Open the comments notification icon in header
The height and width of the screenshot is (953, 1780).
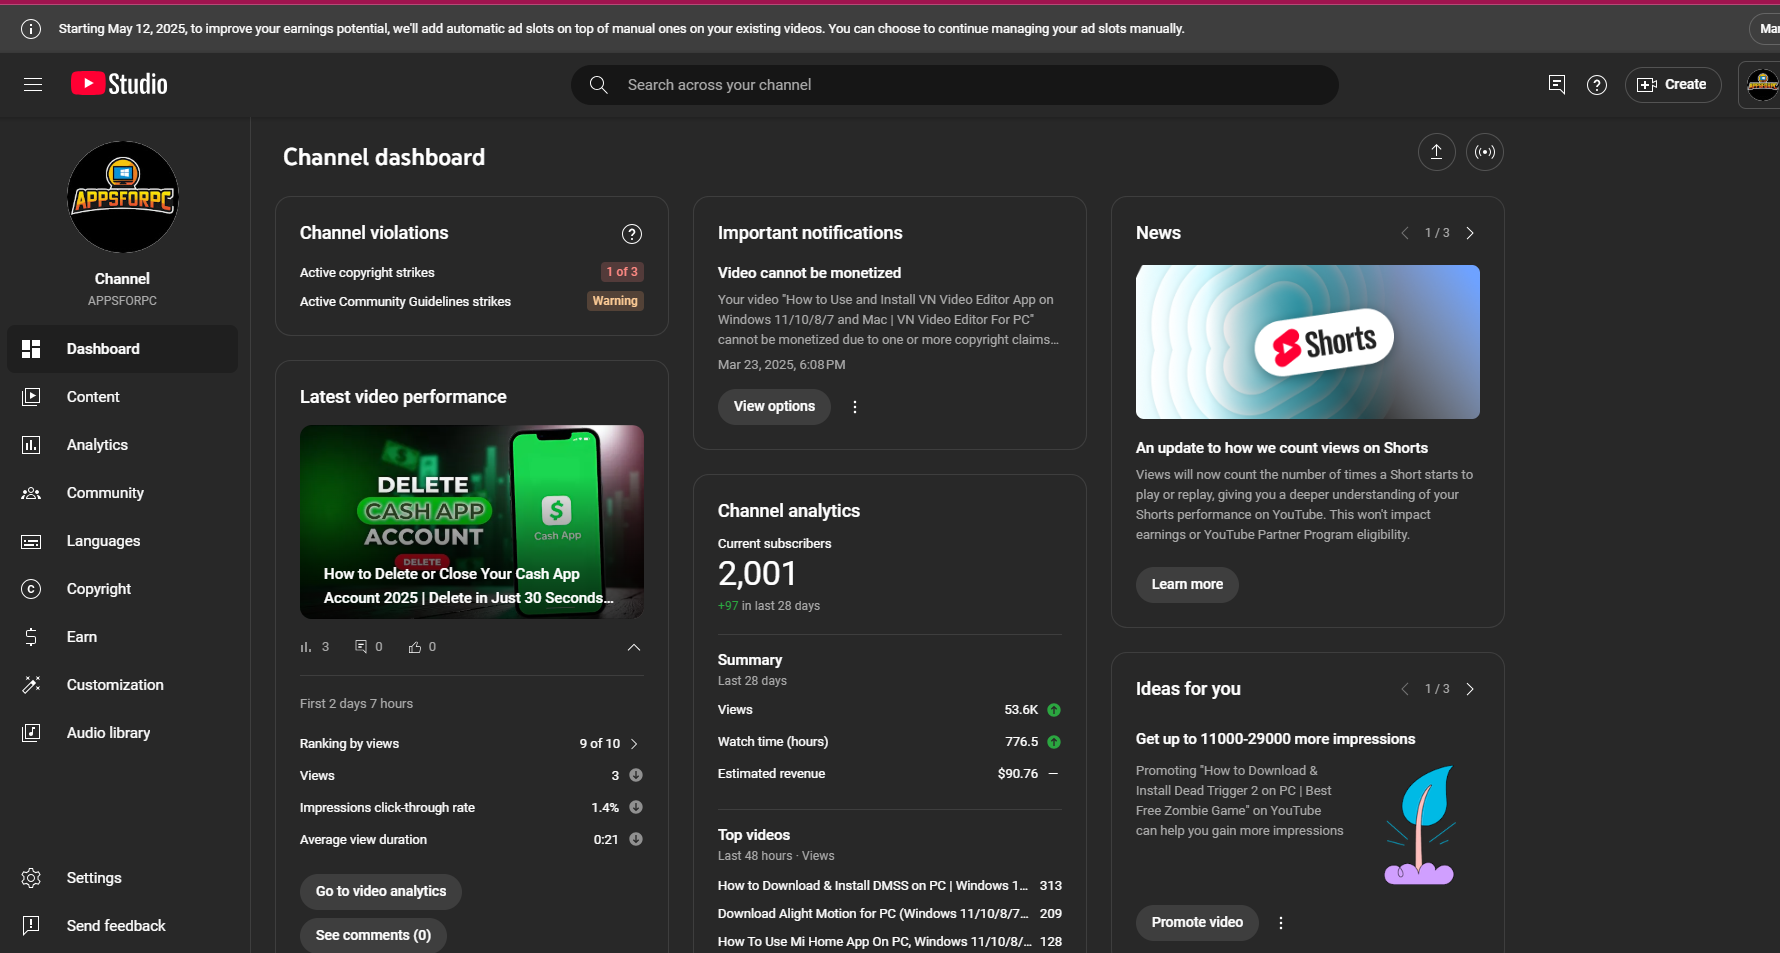1556,85
